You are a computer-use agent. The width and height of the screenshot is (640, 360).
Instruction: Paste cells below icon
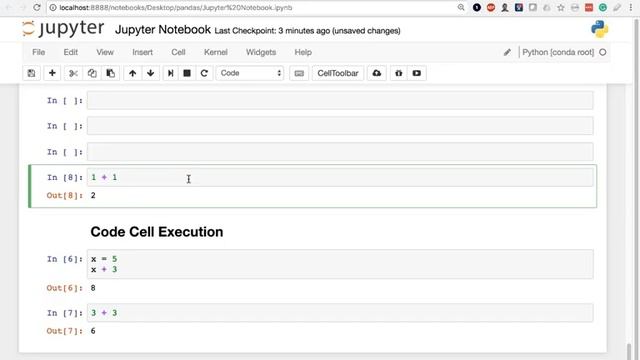click(x=110, y=73)
